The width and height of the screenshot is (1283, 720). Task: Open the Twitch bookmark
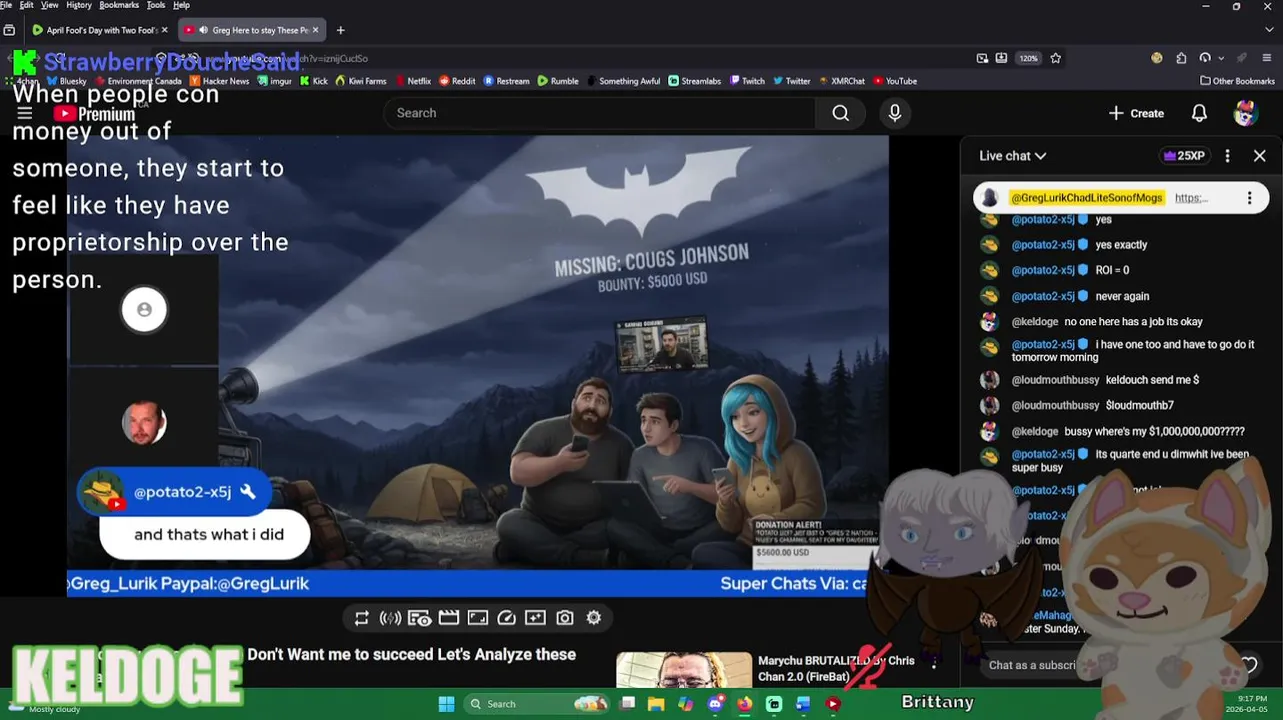[x=747, y=81]
